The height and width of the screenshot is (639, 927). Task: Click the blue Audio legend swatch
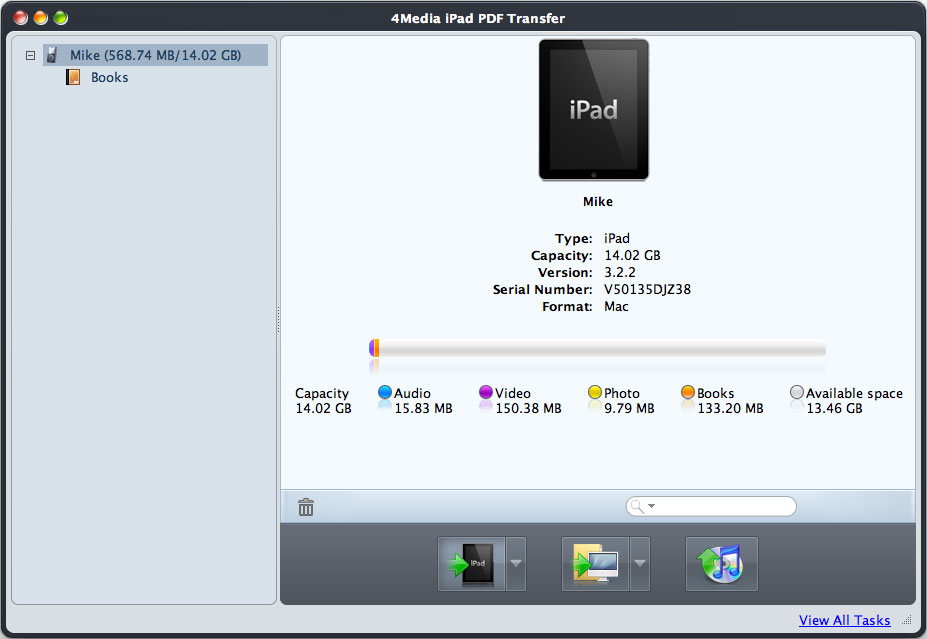click(x=385, y=393)
